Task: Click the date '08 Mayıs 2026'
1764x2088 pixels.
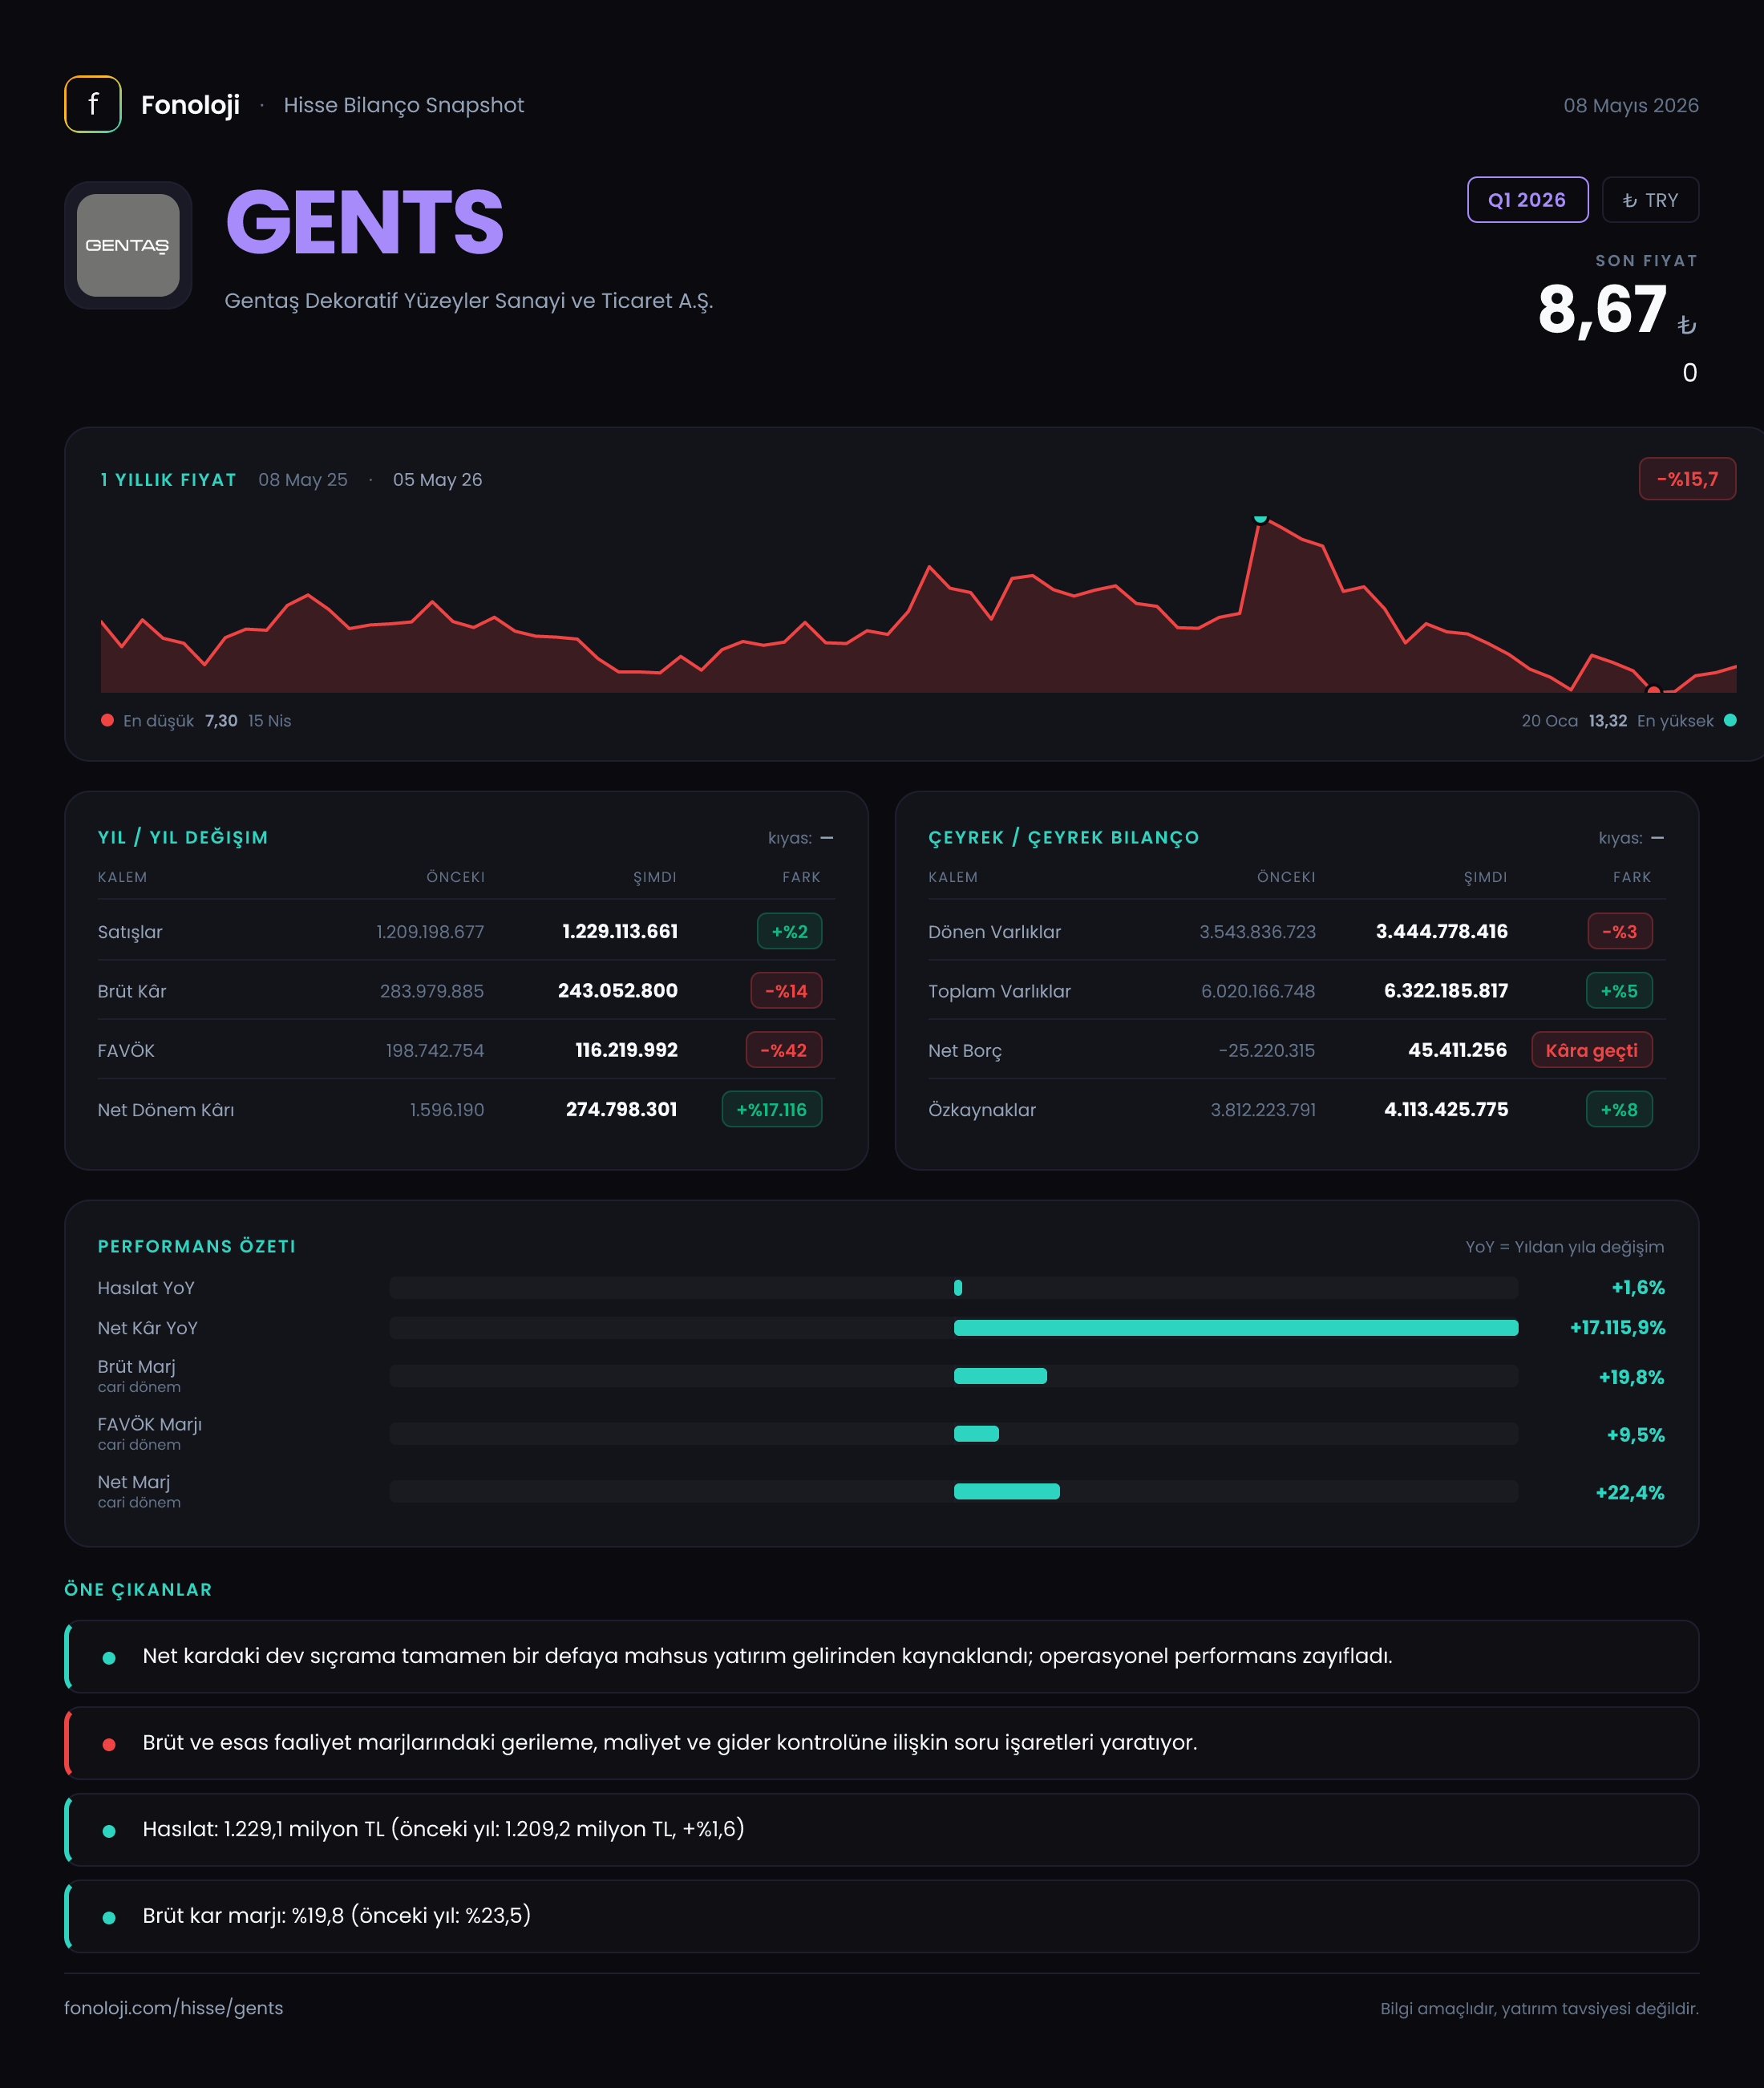Action: (x=1631, y=105)
